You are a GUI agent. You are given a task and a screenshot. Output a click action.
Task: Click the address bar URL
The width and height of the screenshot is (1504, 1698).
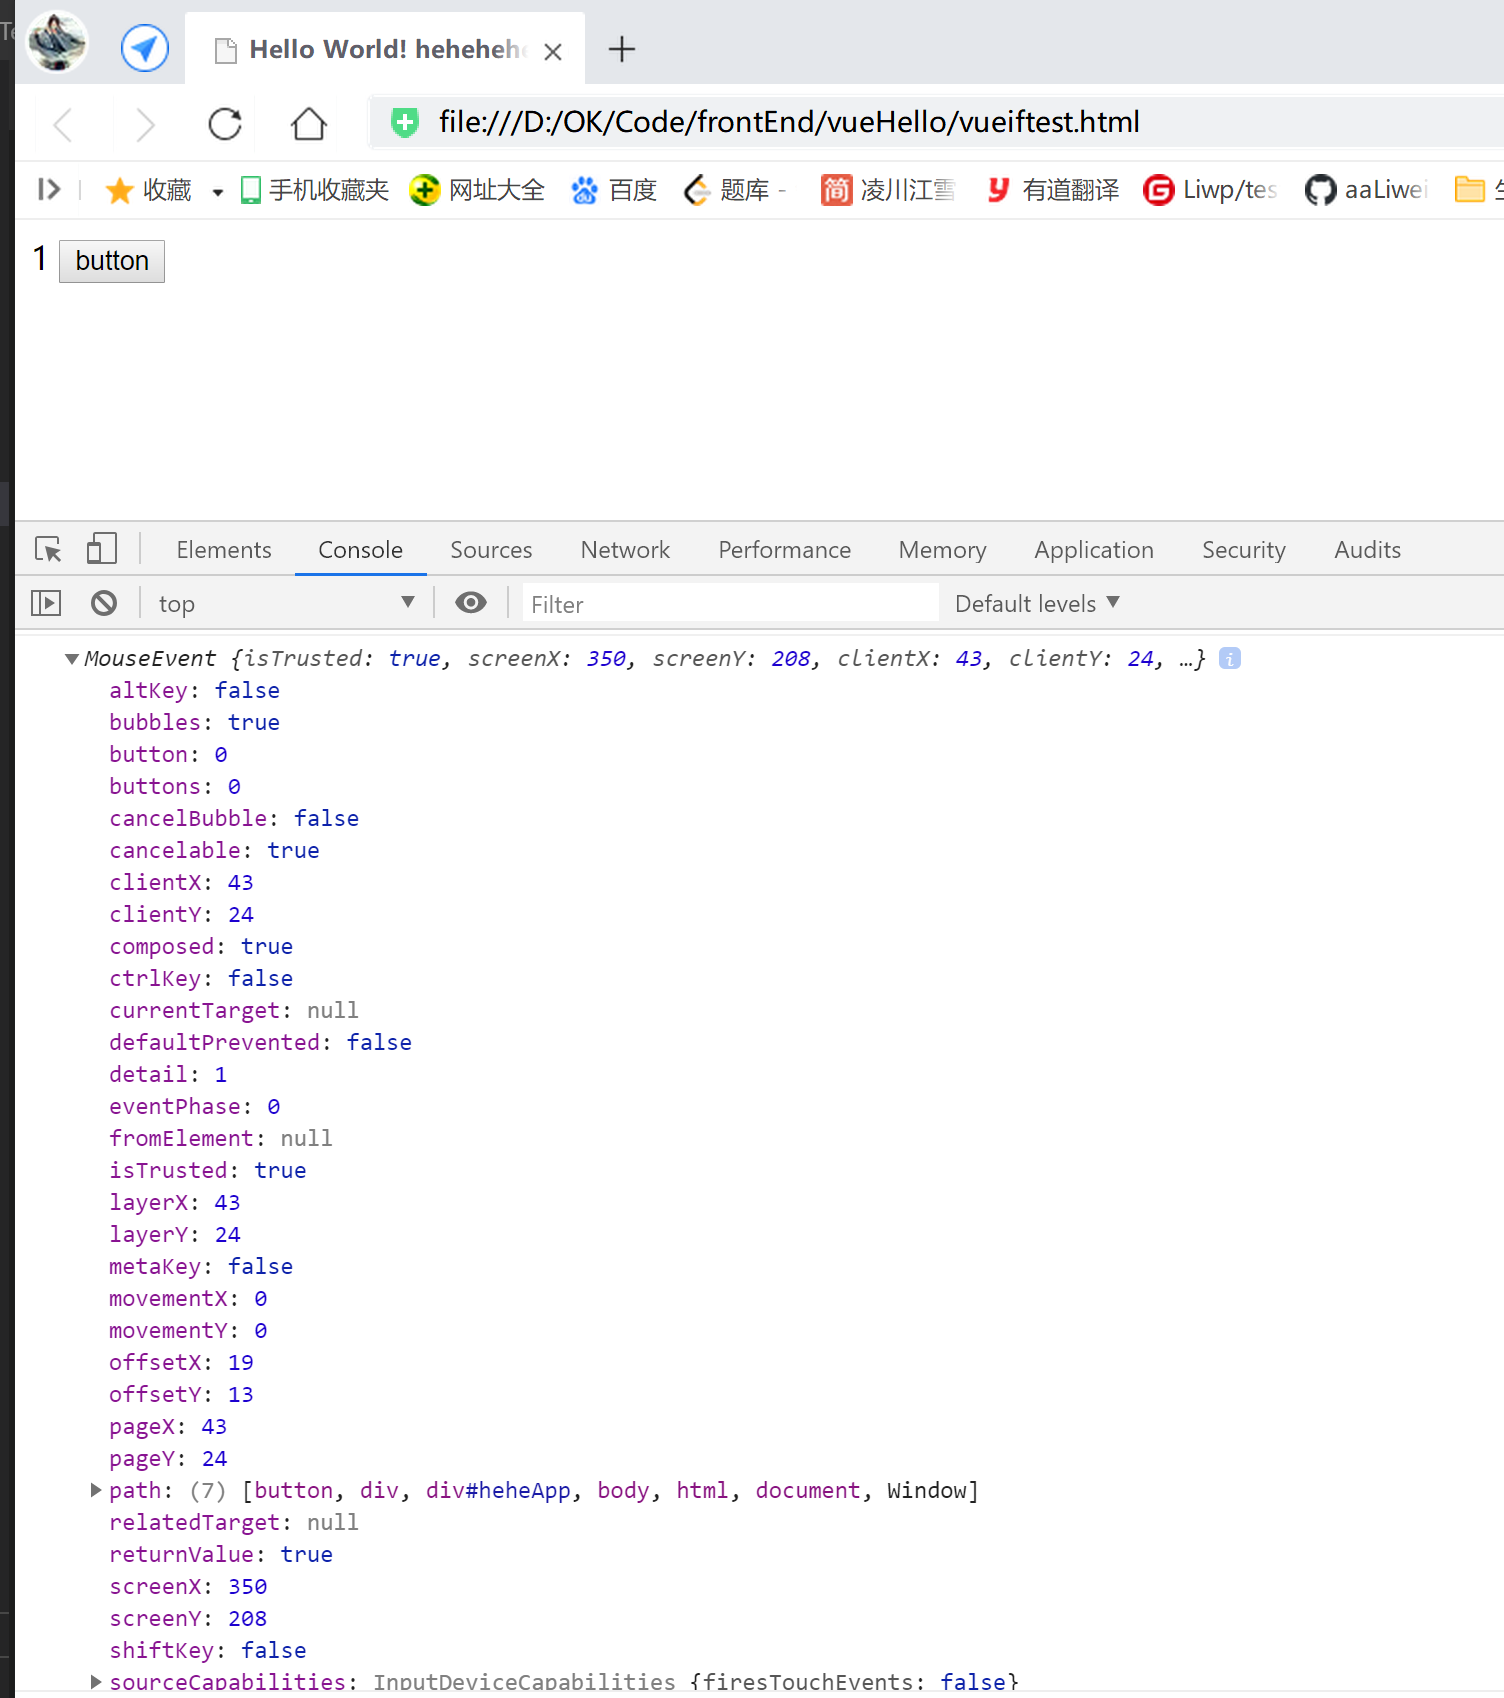coord(789,122)
